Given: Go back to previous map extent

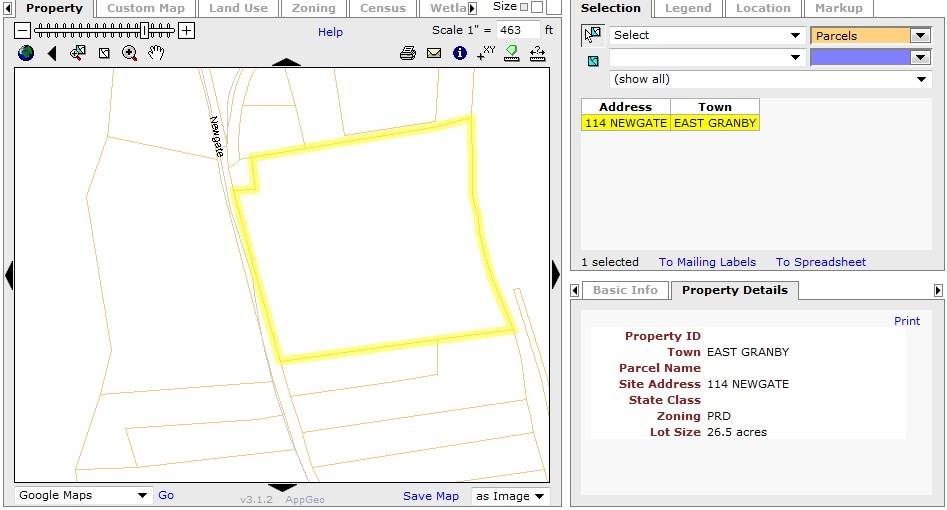Looking at the screenshot, I should coord(52,53).
